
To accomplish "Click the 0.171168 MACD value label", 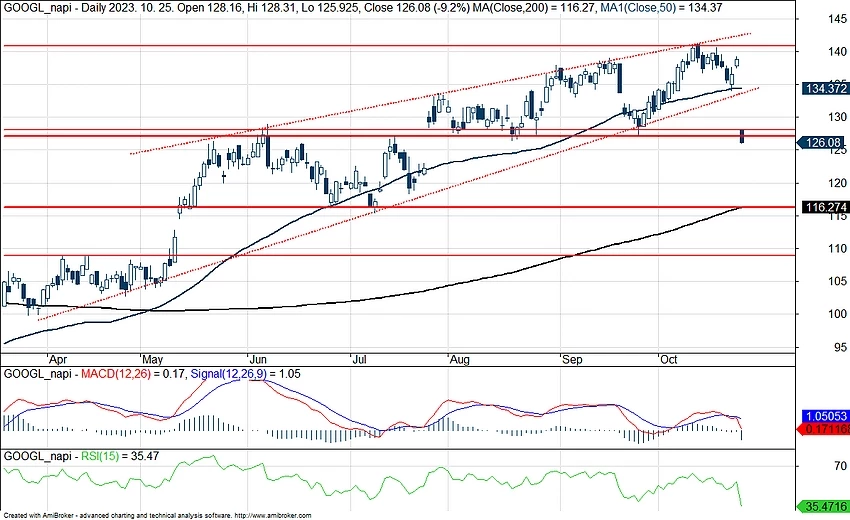I will [824, 429].
